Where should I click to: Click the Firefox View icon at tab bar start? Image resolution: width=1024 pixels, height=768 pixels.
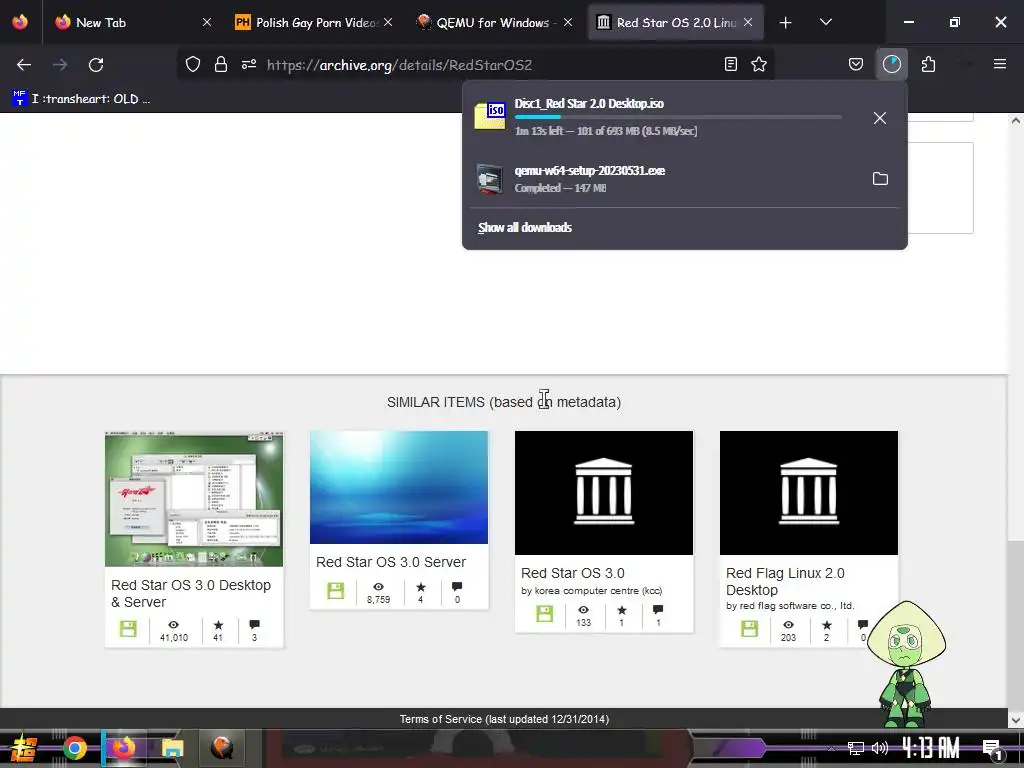[20, 22]
